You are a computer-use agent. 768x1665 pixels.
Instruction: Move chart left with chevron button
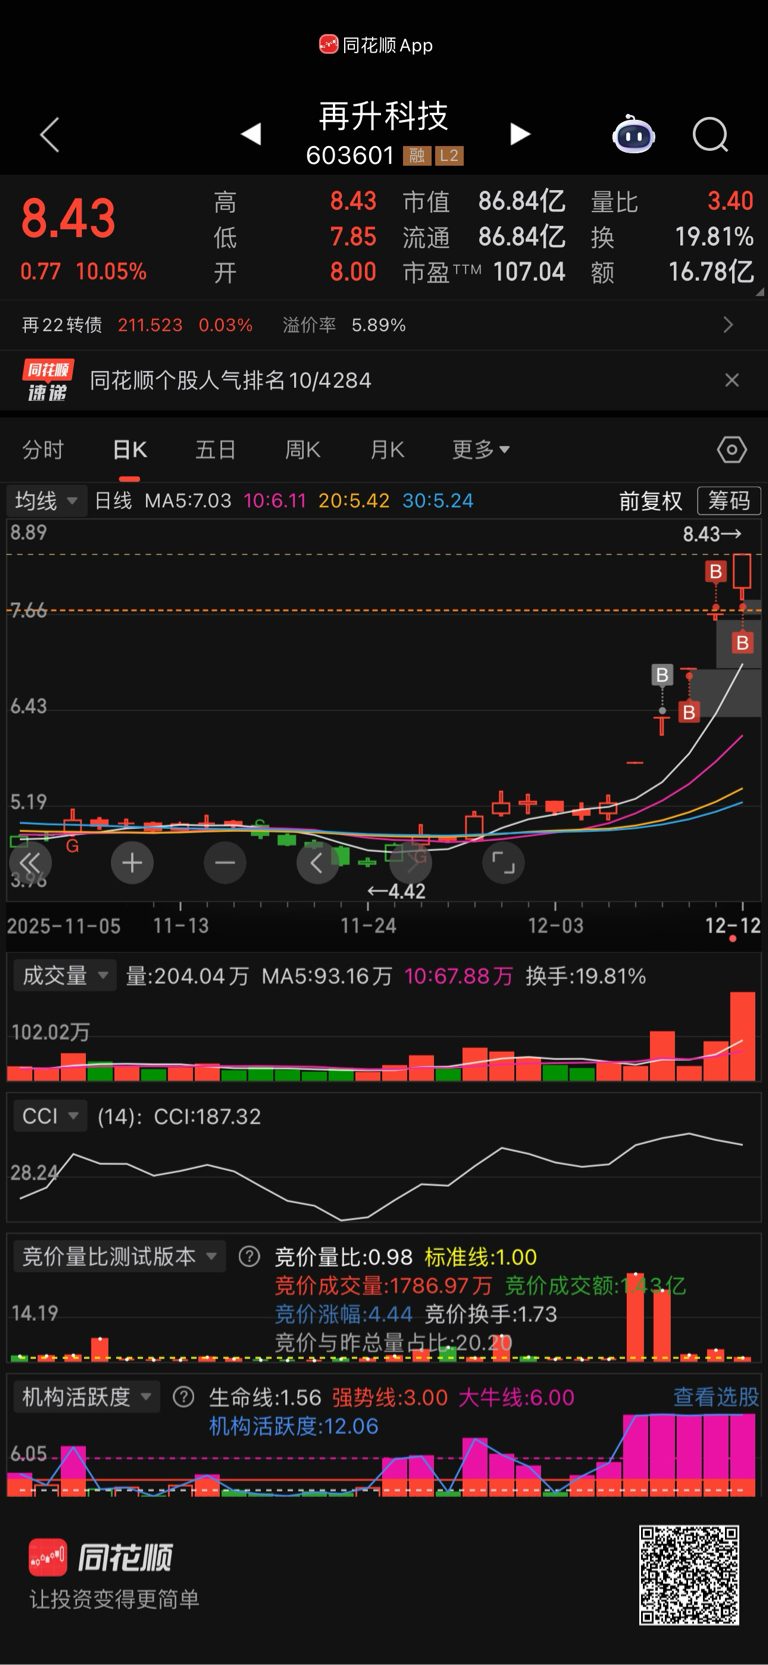(x=318, y=863)
